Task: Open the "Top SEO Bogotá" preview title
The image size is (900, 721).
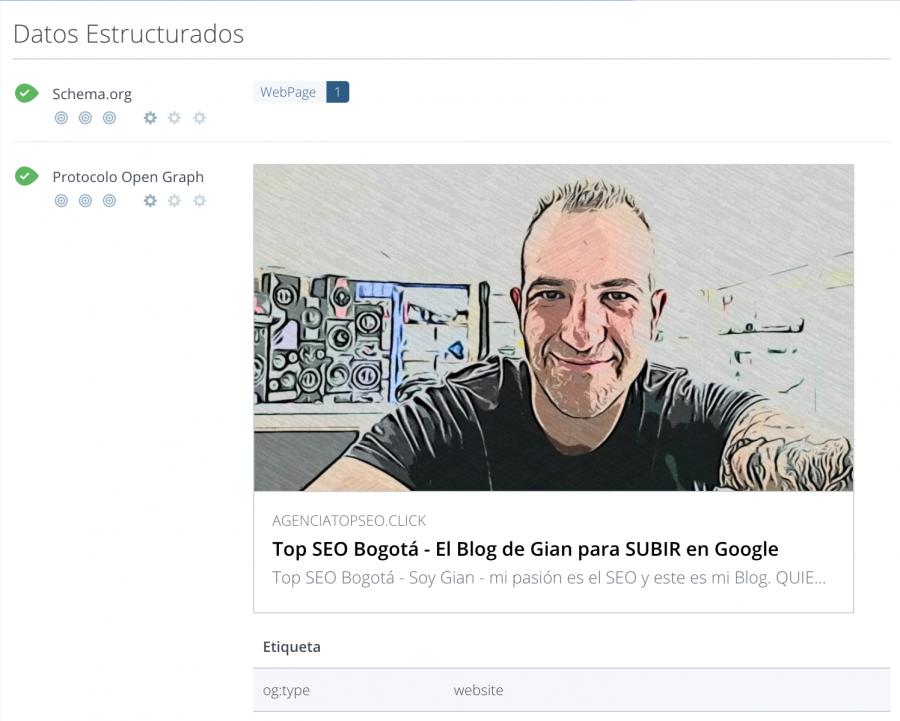Action: point(524,549)
